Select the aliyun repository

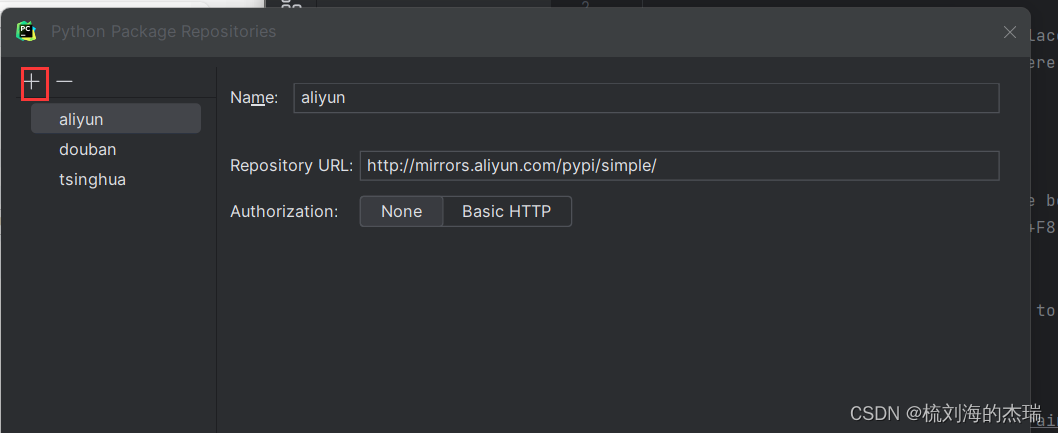pyautogui.click(x=116, y=119)
